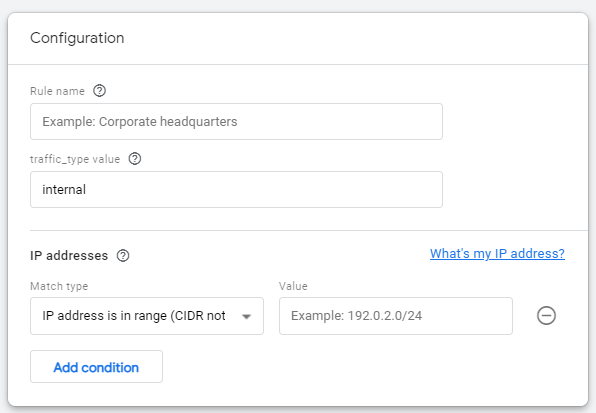Click the Value label above IP field
Viewport: 596px width, 413px height.
(x=293, y=286)
